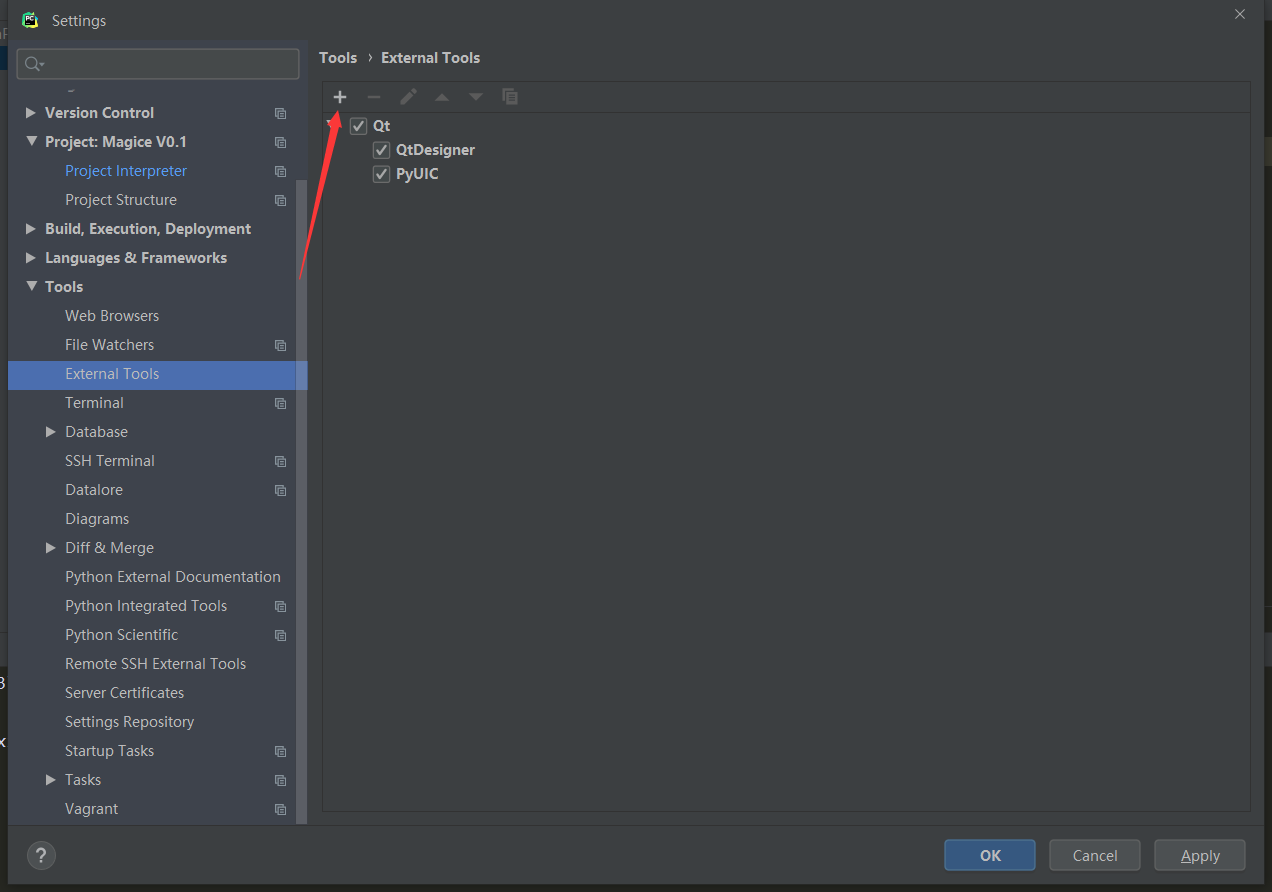The image size is (1272, 892).
Task: Select Diagrams settings page
Action: tap(97, 519)
